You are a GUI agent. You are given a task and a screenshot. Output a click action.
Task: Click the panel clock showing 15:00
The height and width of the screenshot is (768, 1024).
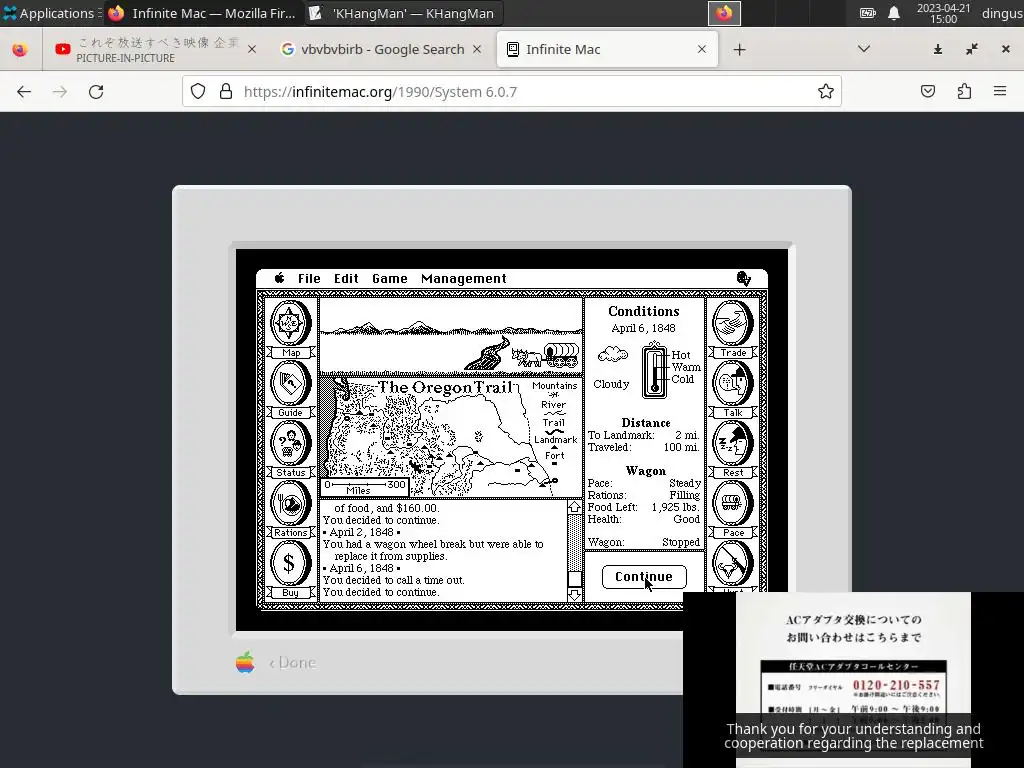[943, 13]
